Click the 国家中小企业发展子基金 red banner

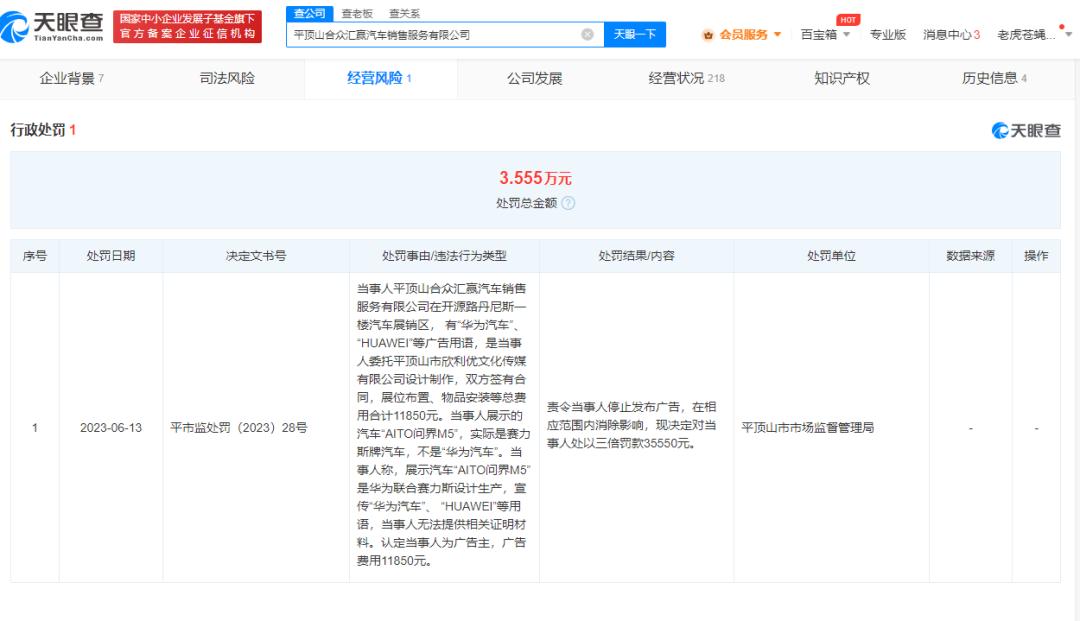pos(186,27)
